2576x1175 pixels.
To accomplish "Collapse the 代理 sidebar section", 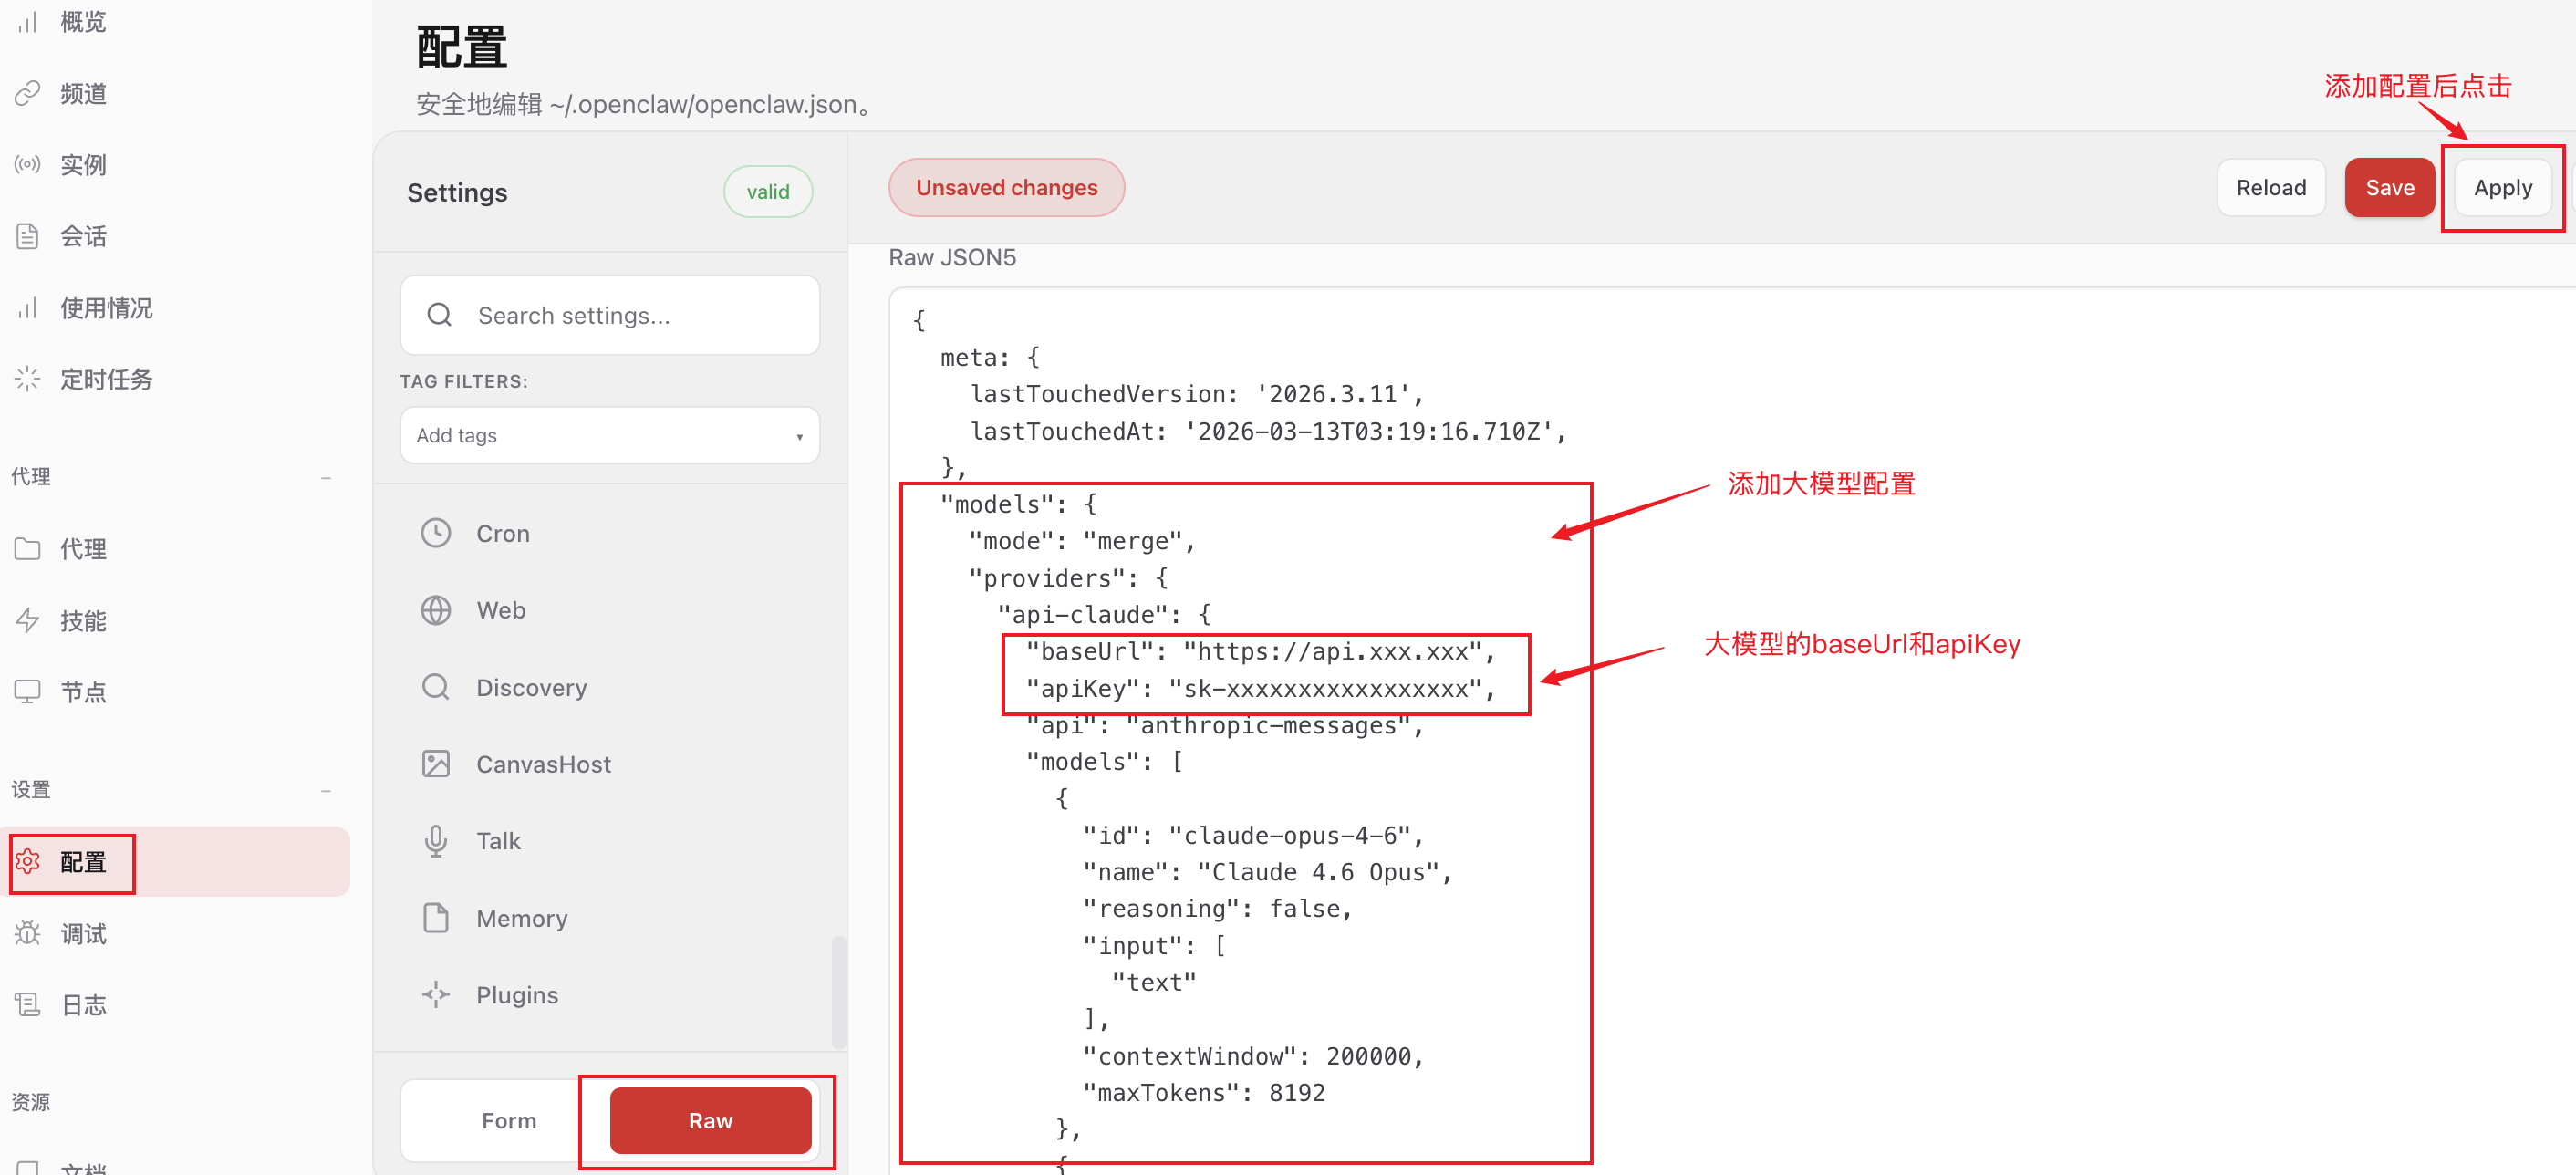I will coord(327,478).
